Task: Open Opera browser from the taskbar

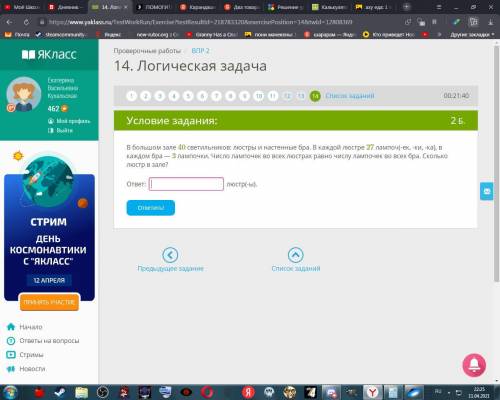Action: (206, 393)
